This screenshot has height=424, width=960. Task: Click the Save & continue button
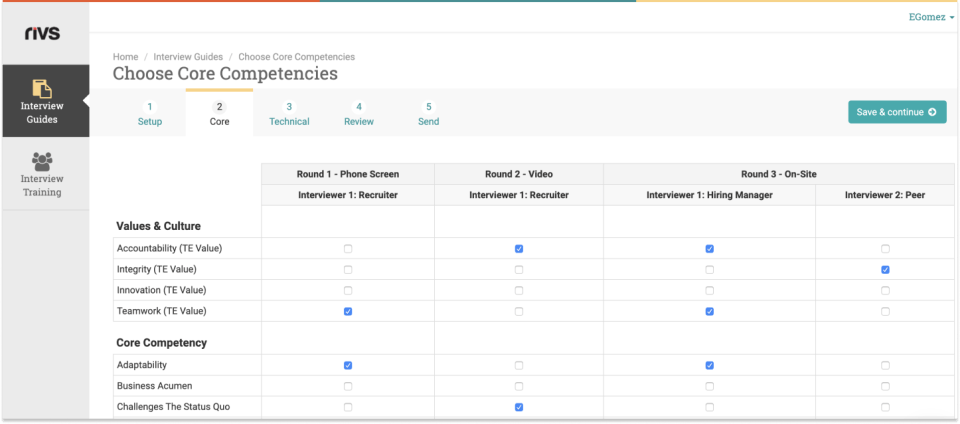click(897, 112)
